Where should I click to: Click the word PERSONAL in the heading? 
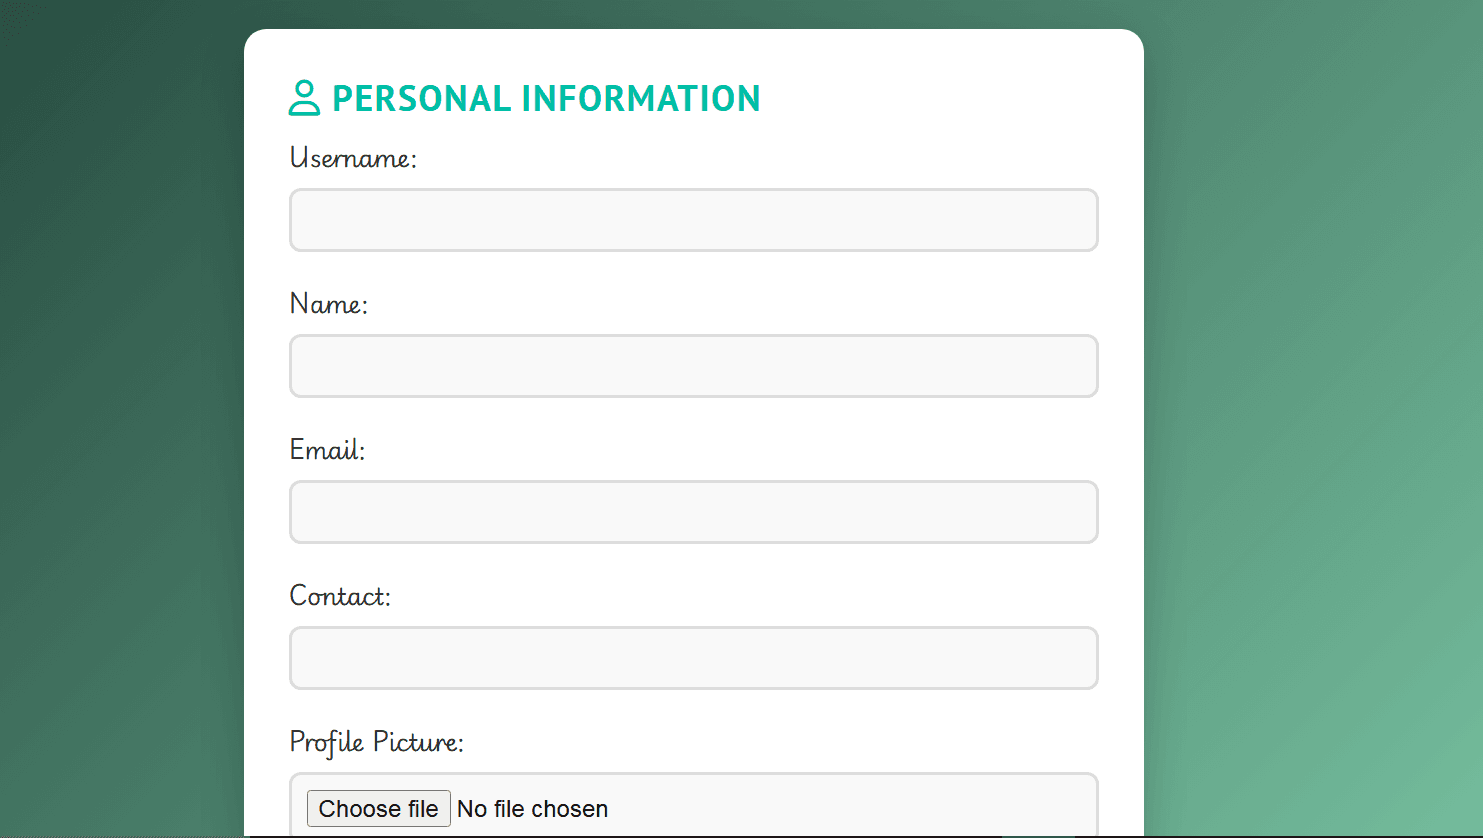tap(421, 99)
